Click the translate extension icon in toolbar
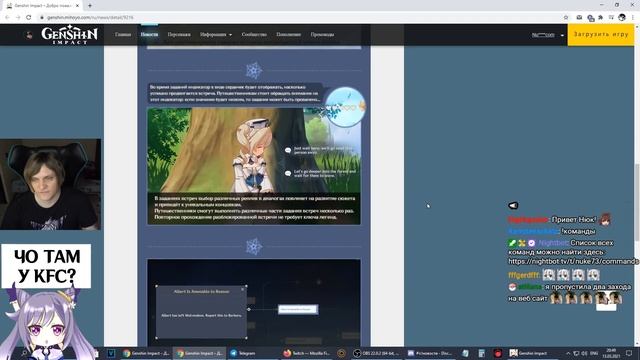Viewport: 640px width, 360px height. 591,18
